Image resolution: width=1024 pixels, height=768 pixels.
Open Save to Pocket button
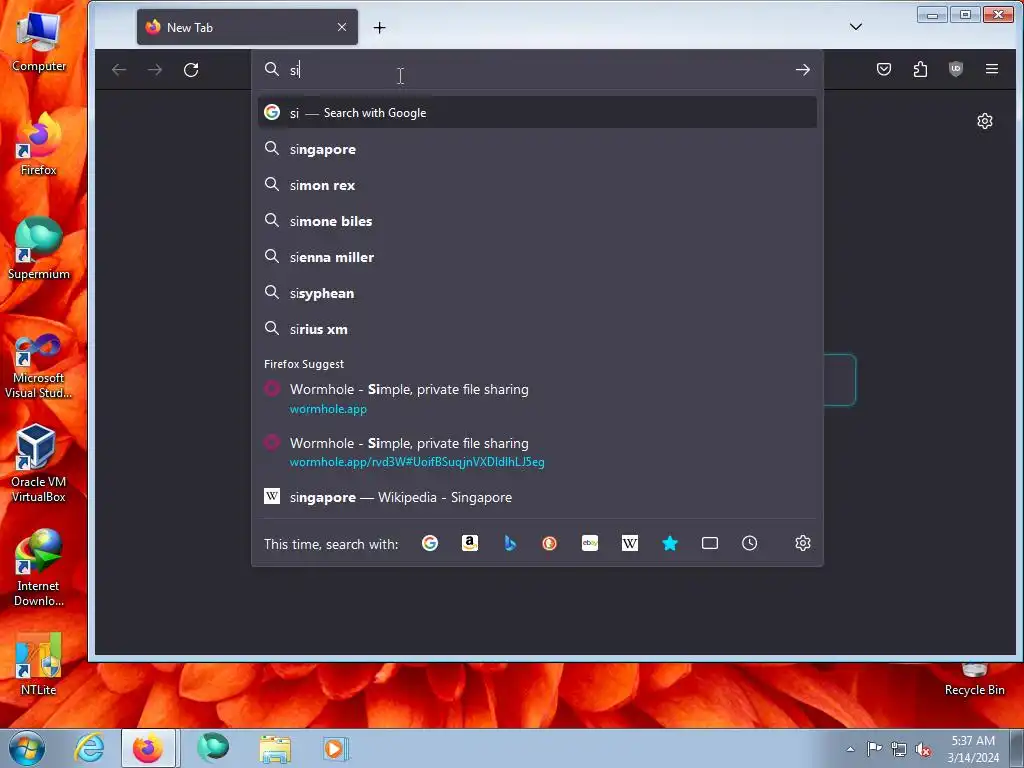point(884,69)
